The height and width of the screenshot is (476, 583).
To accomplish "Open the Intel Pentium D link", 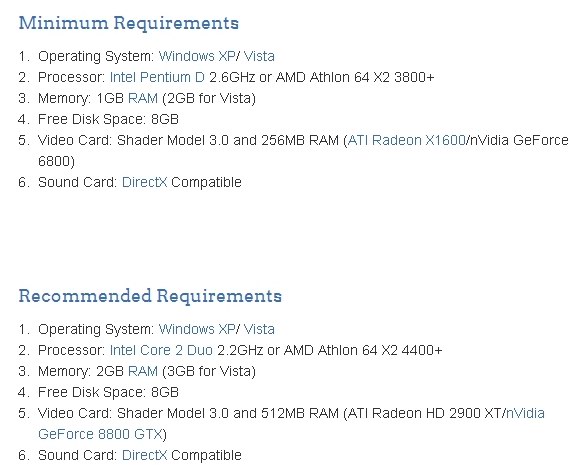I will 157,77.
